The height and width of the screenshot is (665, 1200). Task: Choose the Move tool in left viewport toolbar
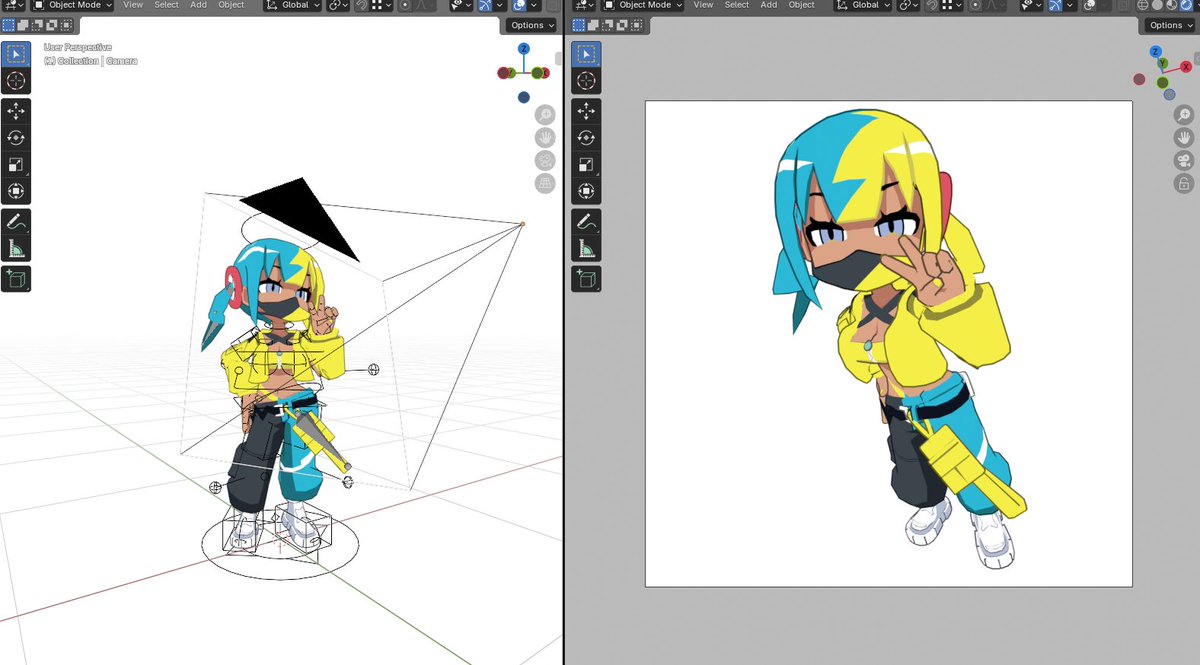pos(17,112)
